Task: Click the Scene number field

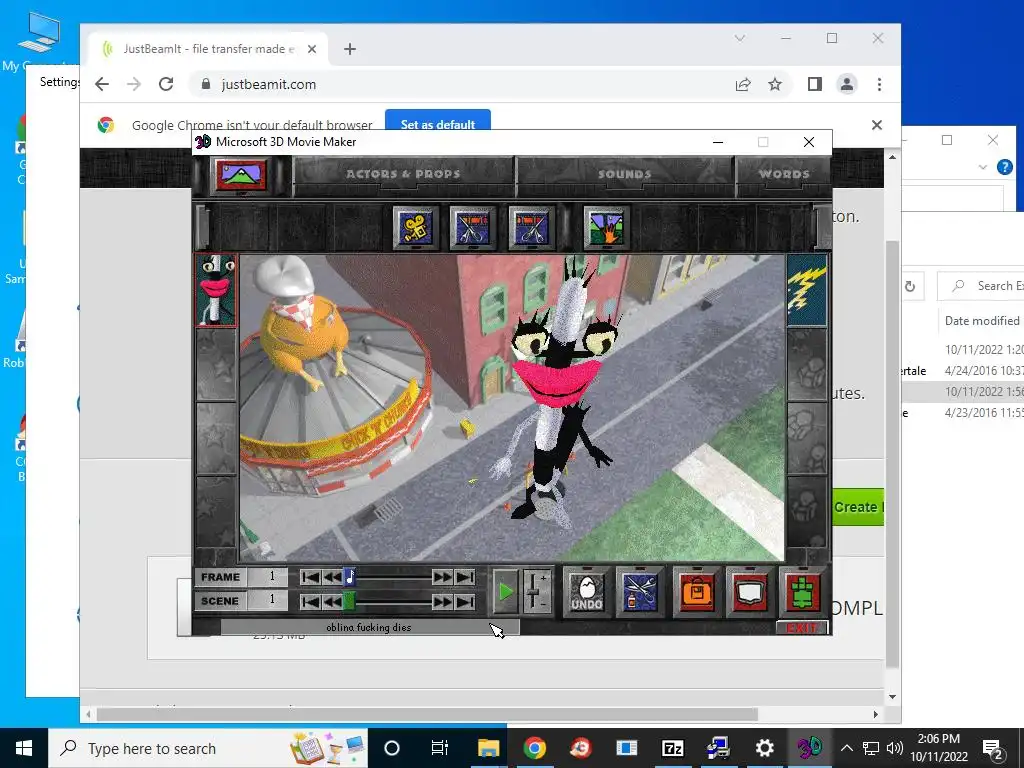Action: pos(268,600)
